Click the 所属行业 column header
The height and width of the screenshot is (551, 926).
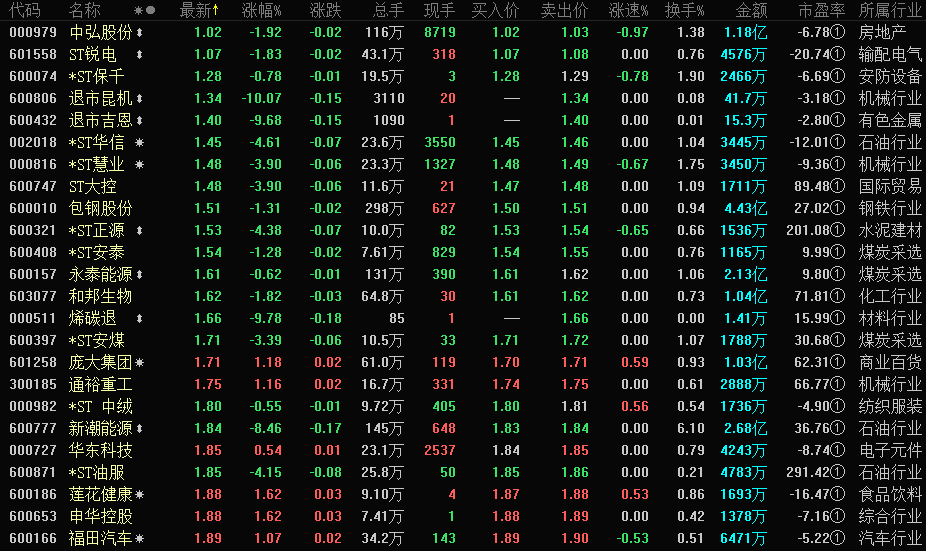[890, 10]
